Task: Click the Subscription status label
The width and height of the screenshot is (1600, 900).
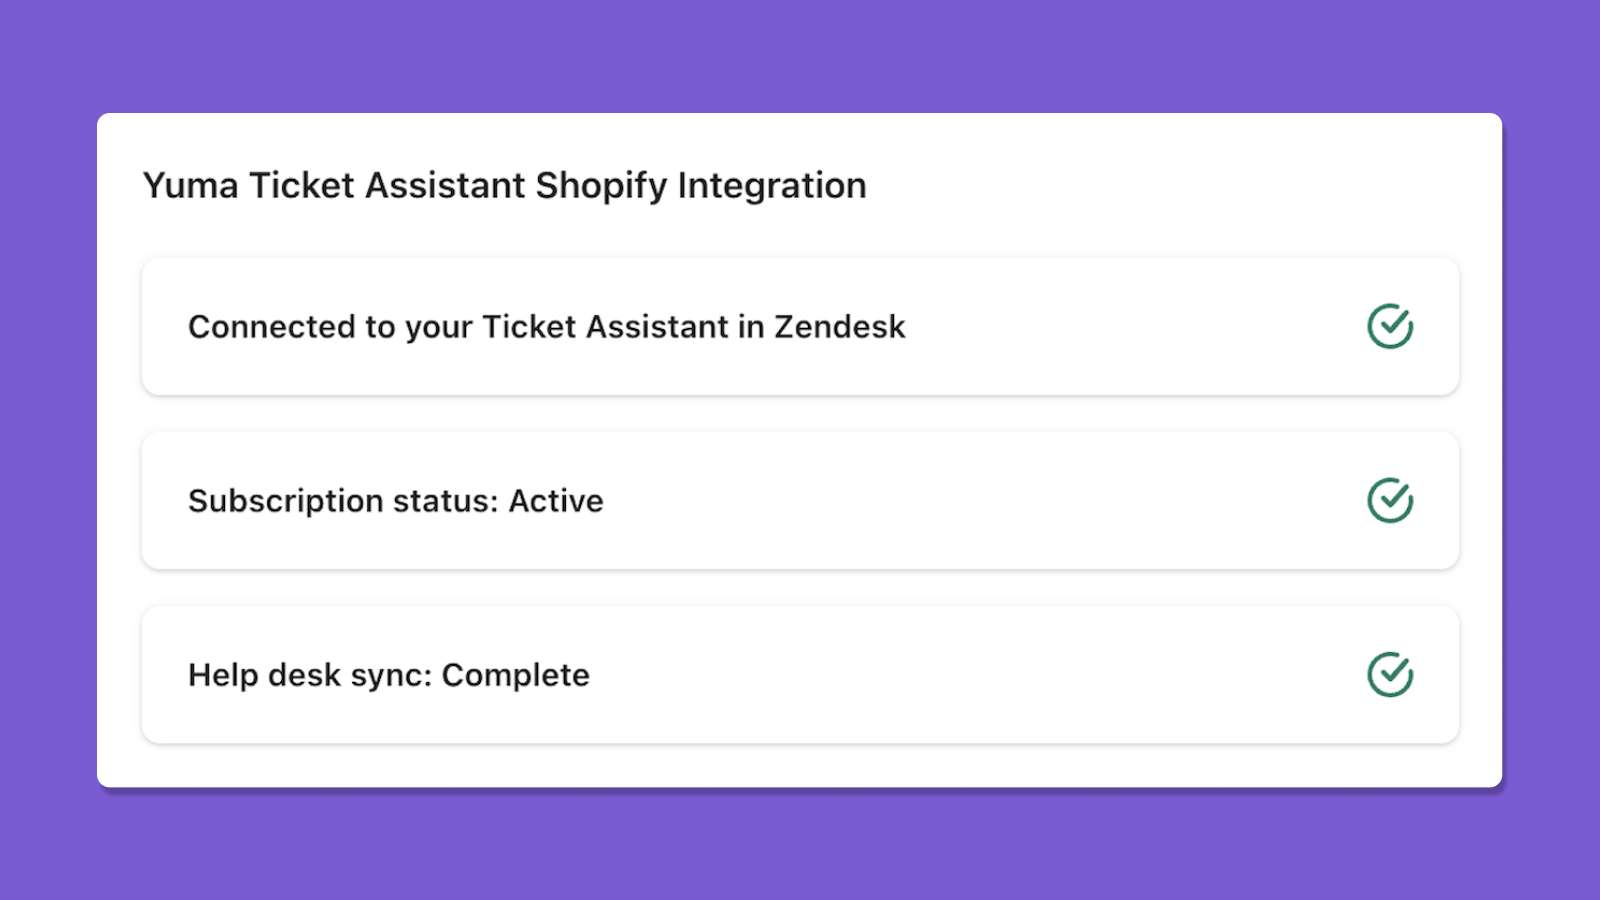Action: coord(343,501)
